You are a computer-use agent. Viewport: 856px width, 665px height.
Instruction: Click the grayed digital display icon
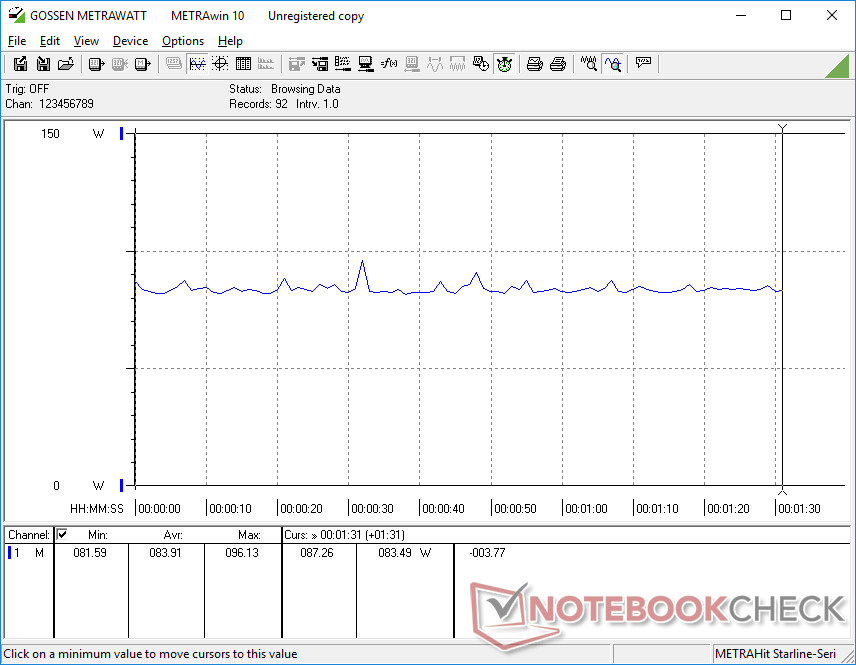click(174, 64)
